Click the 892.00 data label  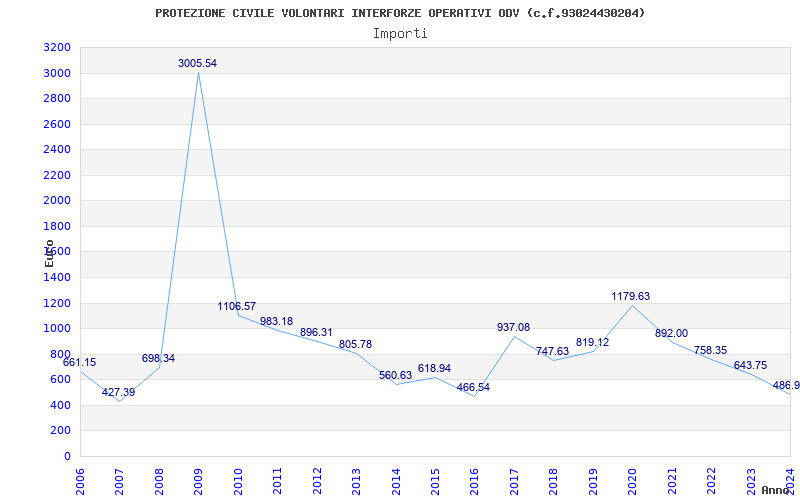pyautogui.click(x=671, y=333)
